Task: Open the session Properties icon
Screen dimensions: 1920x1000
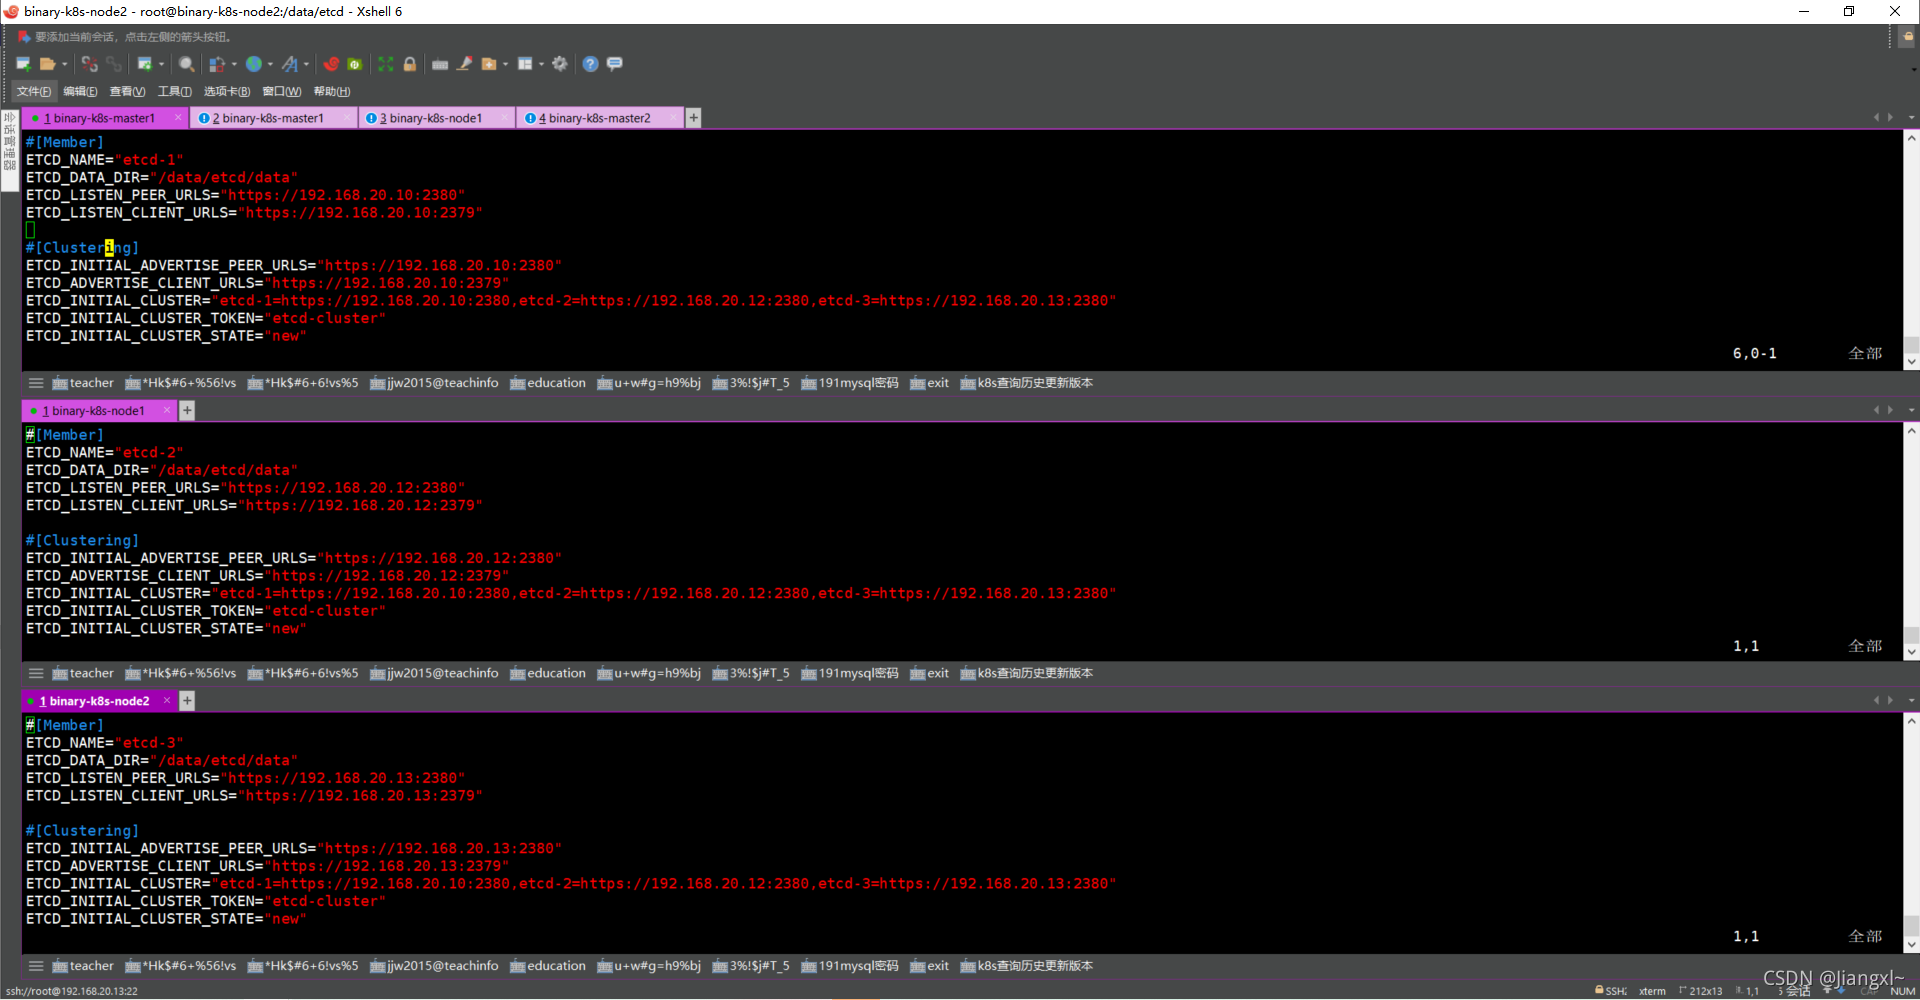Action: [x=145, y=64]
